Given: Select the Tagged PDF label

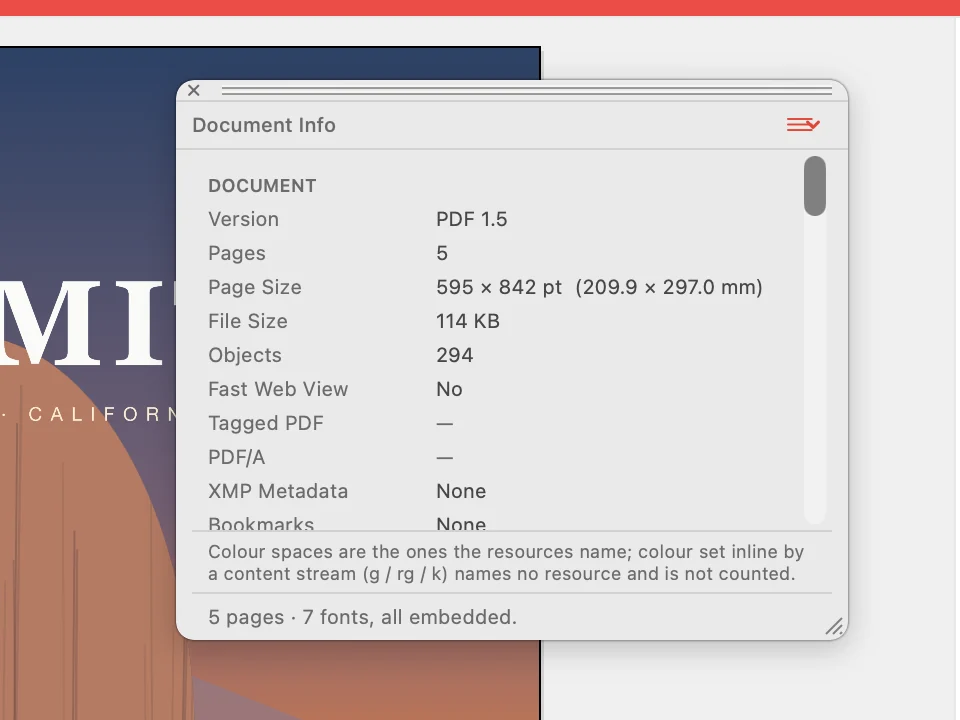Looking at the screenshot, I should point(266,423).
